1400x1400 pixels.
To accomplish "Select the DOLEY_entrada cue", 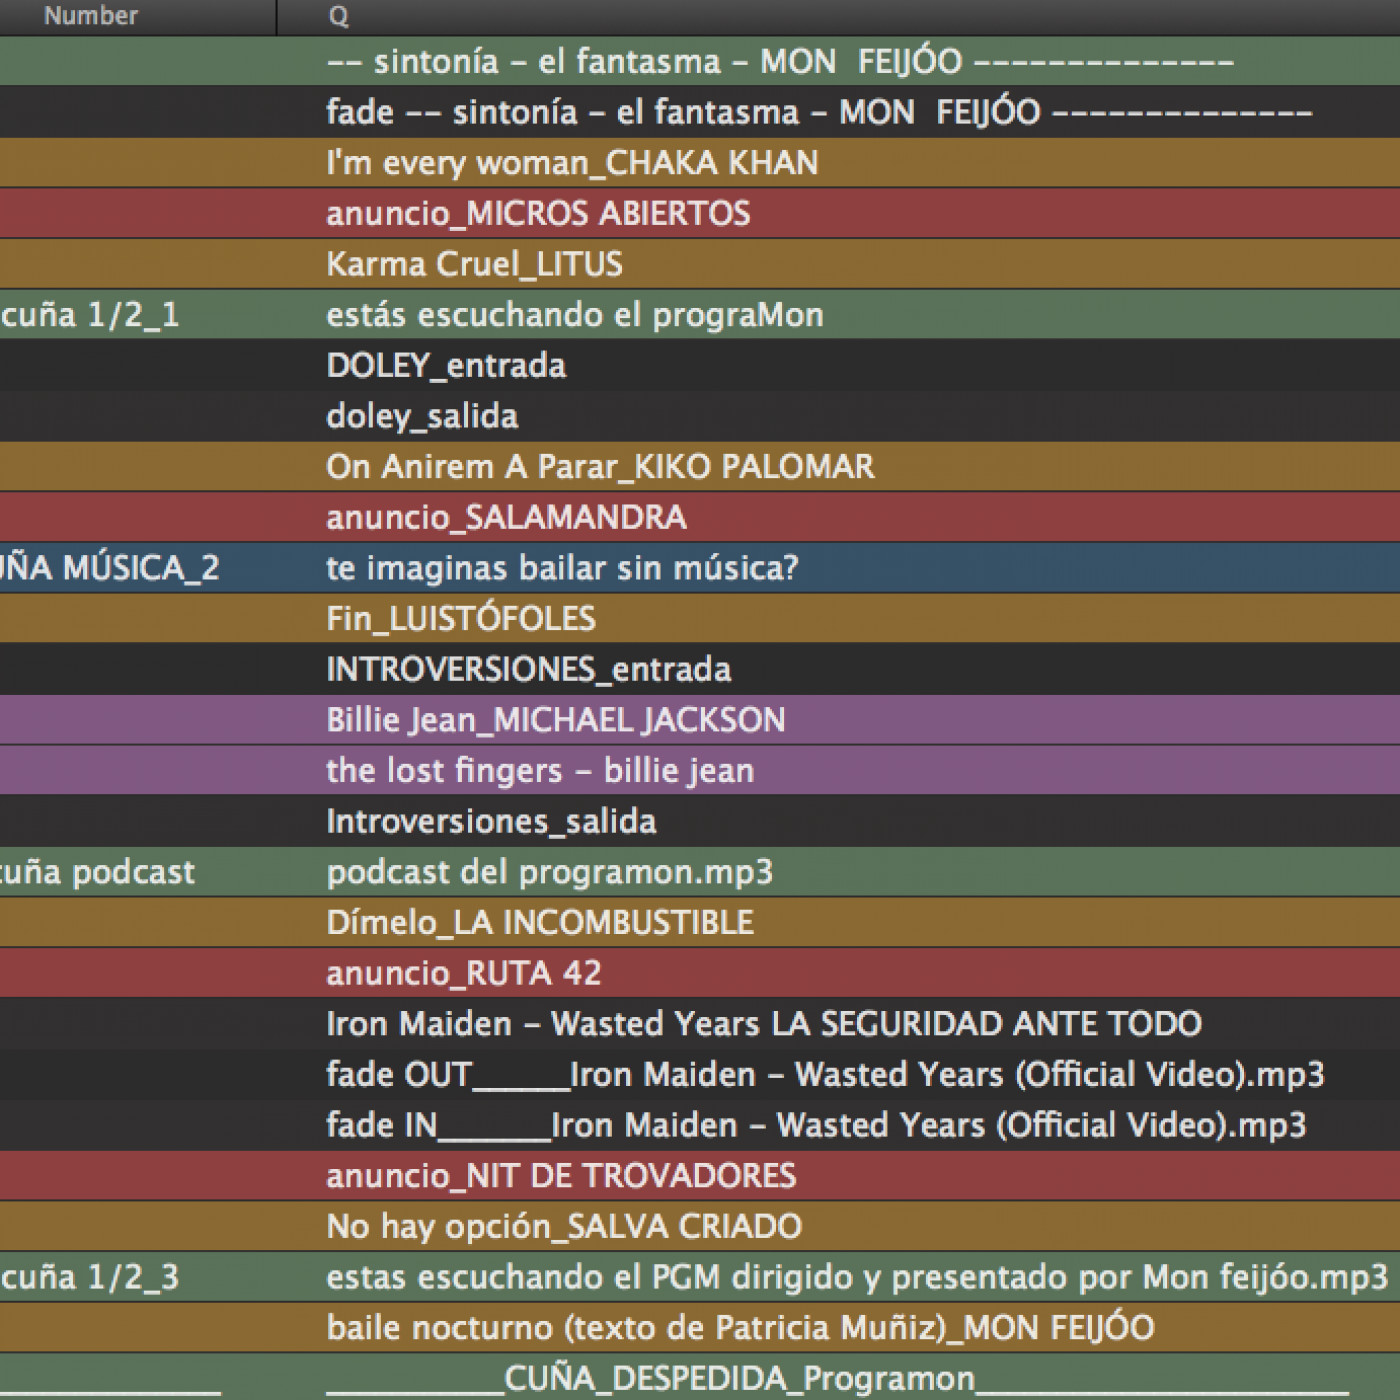I will [x=446, y=366].
